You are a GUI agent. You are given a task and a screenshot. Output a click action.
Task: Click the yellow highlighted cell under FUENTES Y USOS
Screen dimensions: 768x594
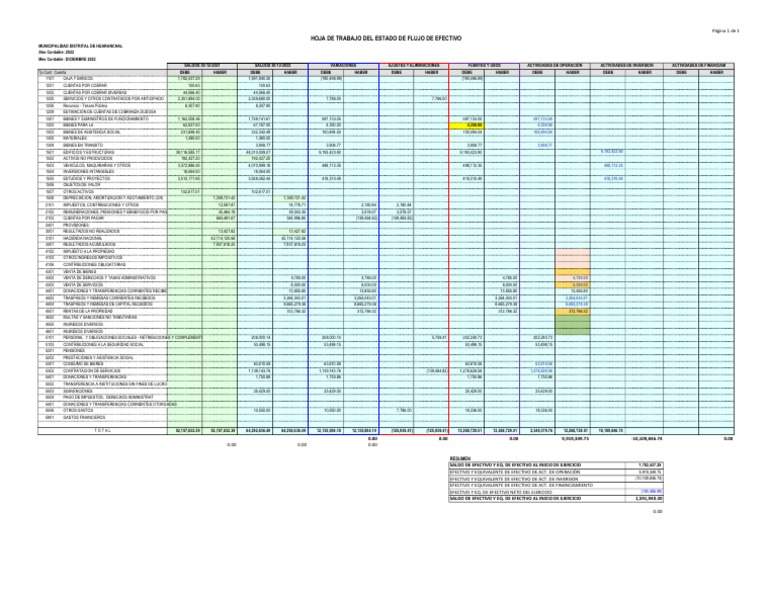466,125
